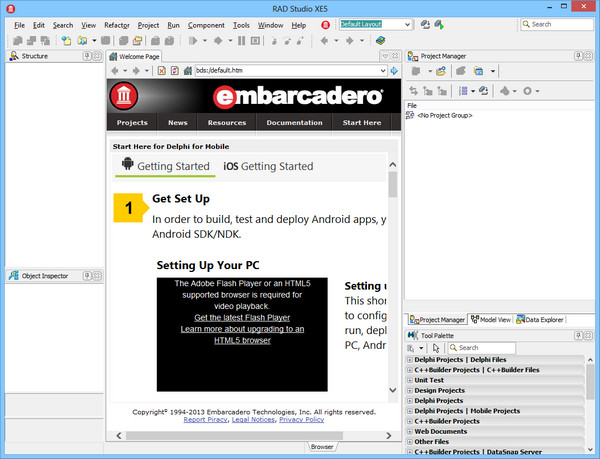The width and height of the screenshot is (600, 459).
Task: Pin the Structure panel with pushpin icon
Action: pos(87,56)
